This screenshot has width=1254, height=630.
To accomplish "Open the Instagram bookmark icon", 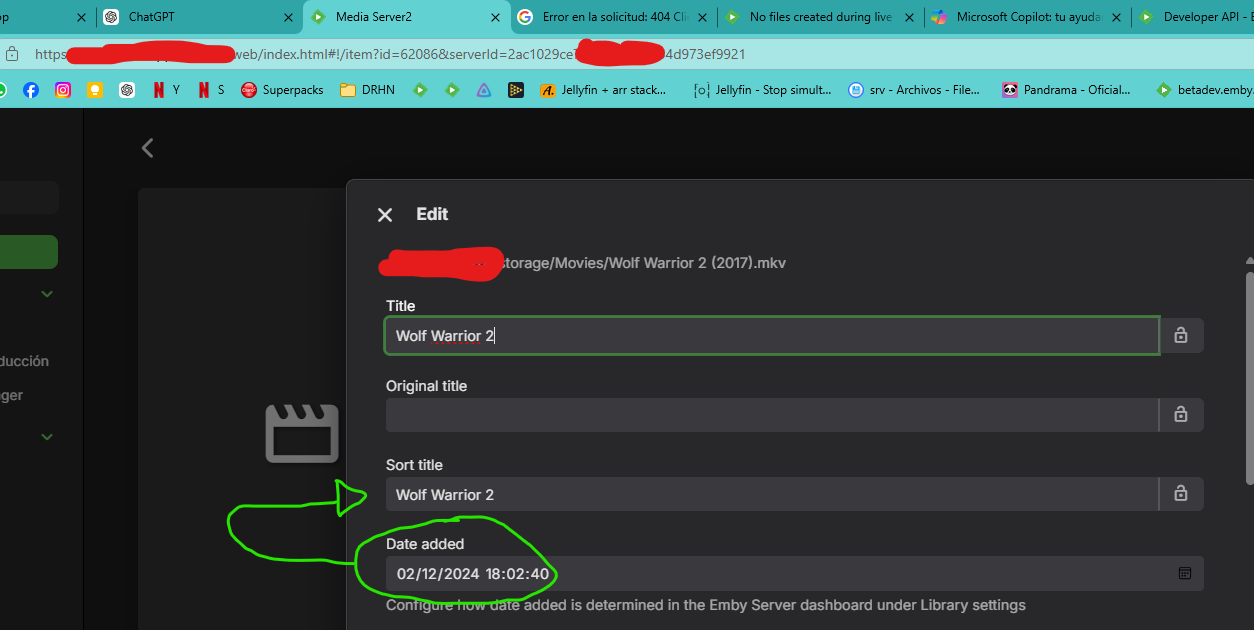I will [63, 89].
